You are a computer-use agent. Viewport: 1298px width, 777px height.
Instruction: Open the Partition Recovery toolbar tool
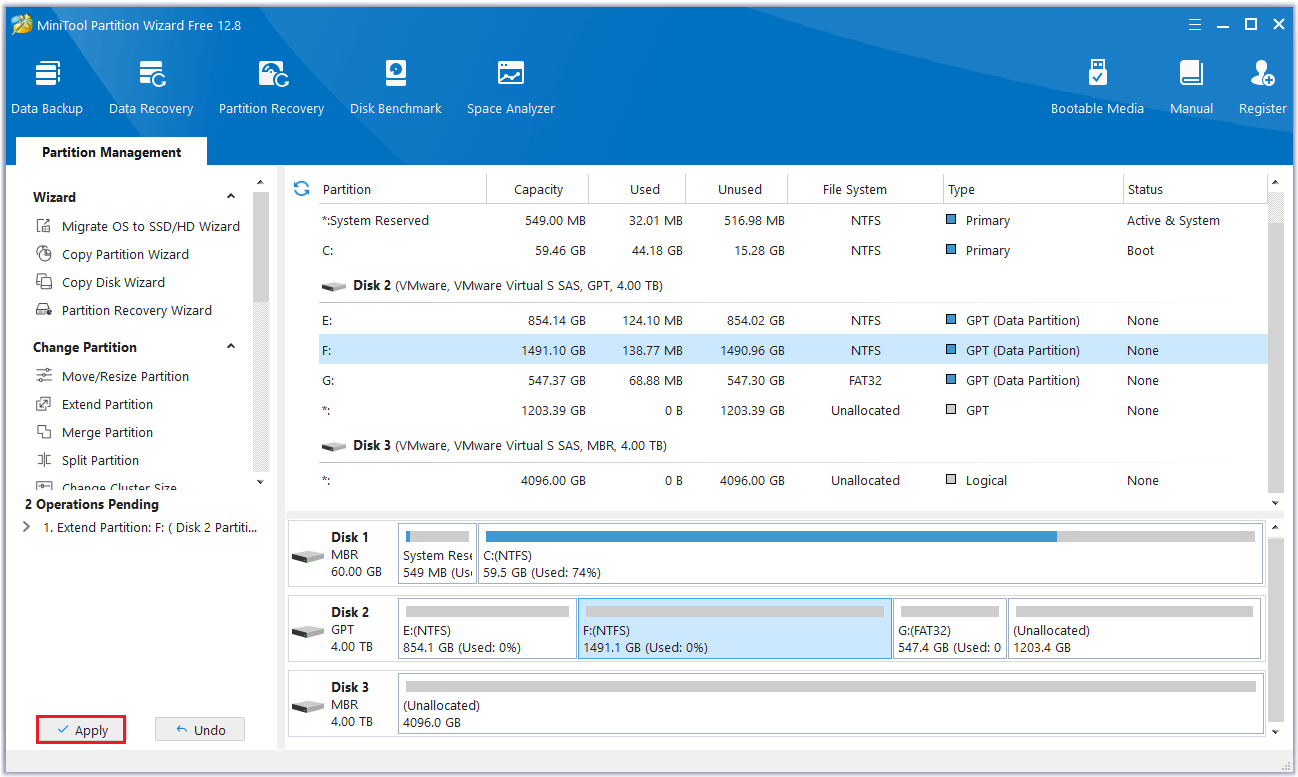point(272,88)
